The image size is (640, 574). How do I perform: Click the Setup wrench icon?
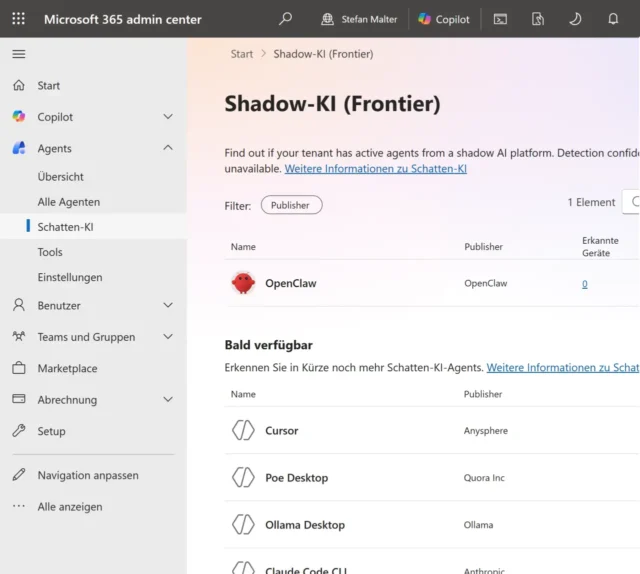click(x=19, y=431)
